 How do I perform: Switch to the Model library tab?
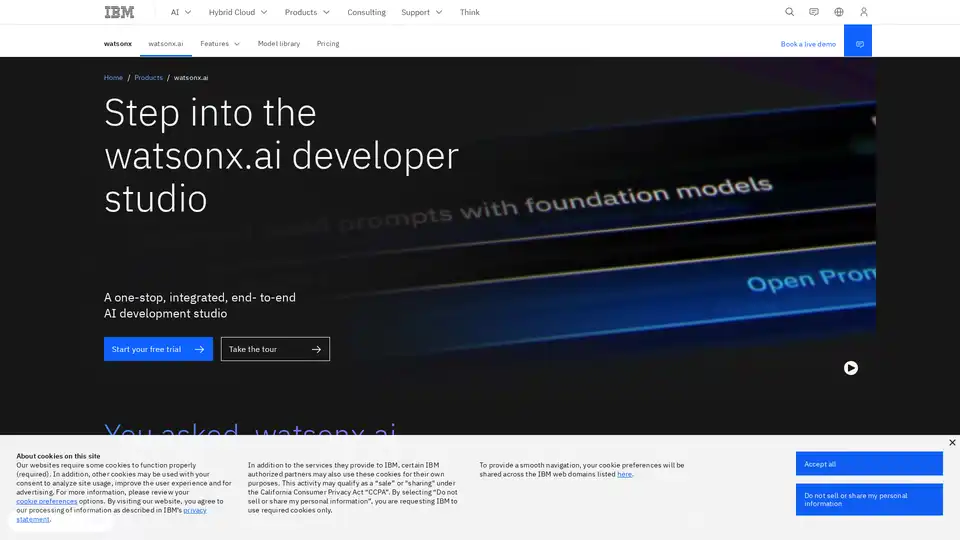278,44
